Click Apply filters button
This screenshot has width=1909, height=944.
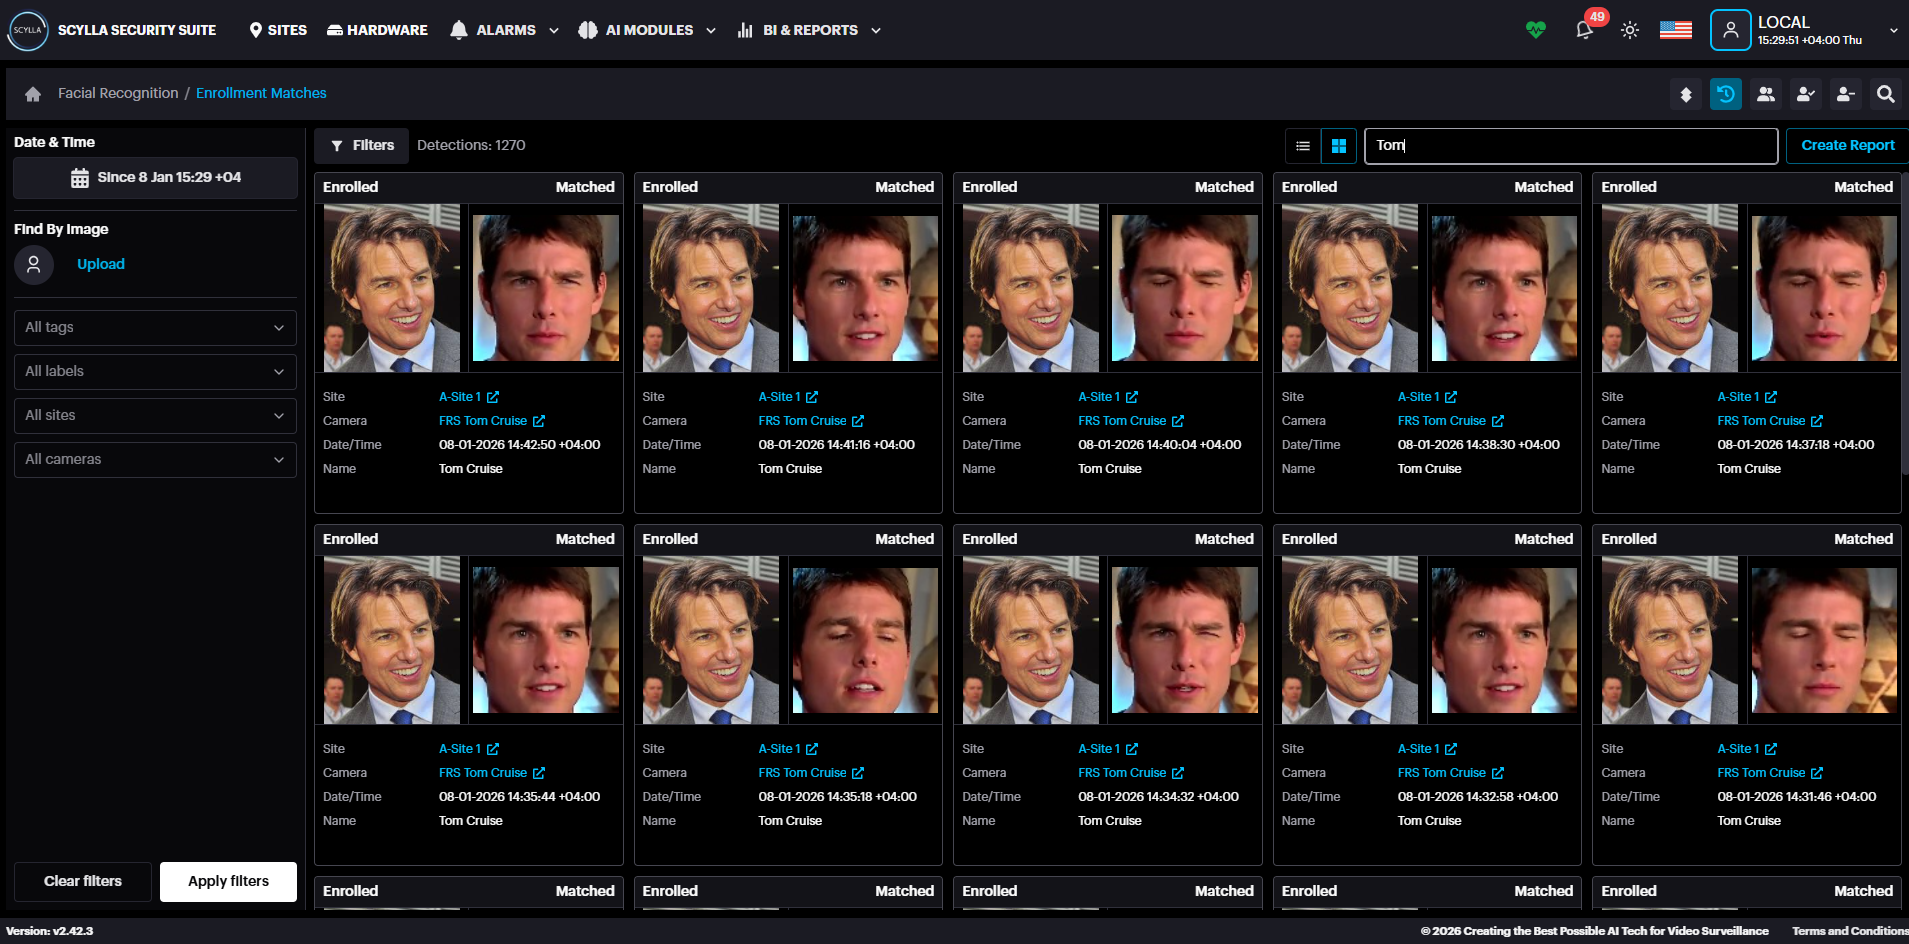(228, 881)
